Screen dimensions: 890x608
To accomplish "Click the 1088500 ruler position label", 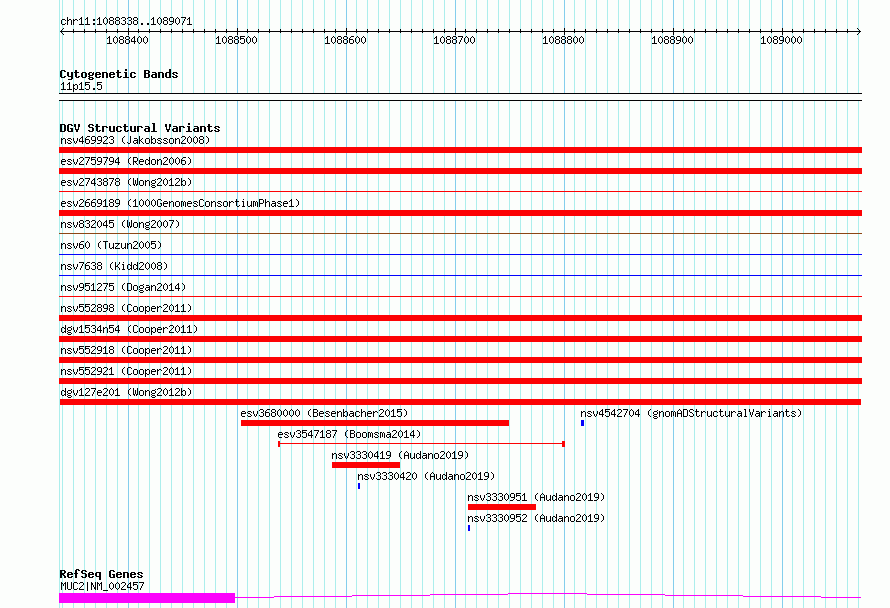I will [236, 40].
